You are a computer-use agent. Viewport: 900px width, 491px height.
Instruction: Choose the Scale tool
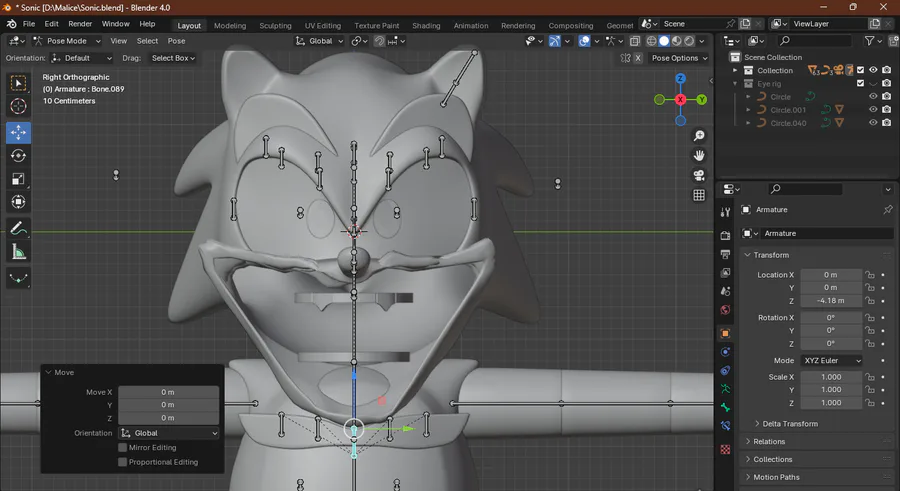(19, 180)
